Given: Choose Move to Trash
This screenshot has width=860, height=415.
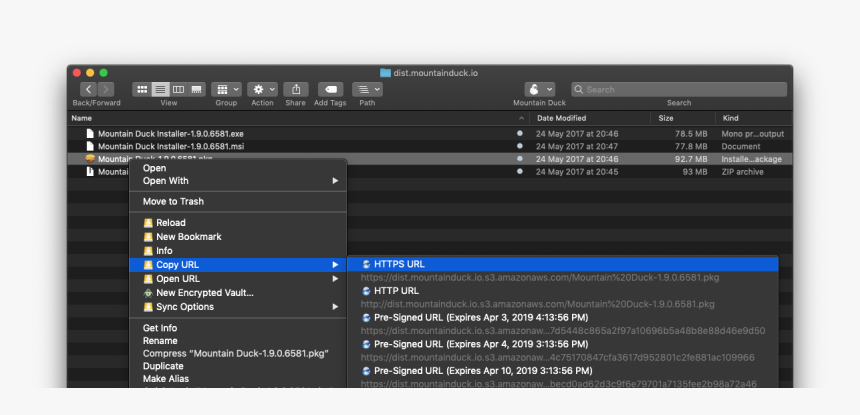Looking at the screenshot, I should tap(237, 201).
